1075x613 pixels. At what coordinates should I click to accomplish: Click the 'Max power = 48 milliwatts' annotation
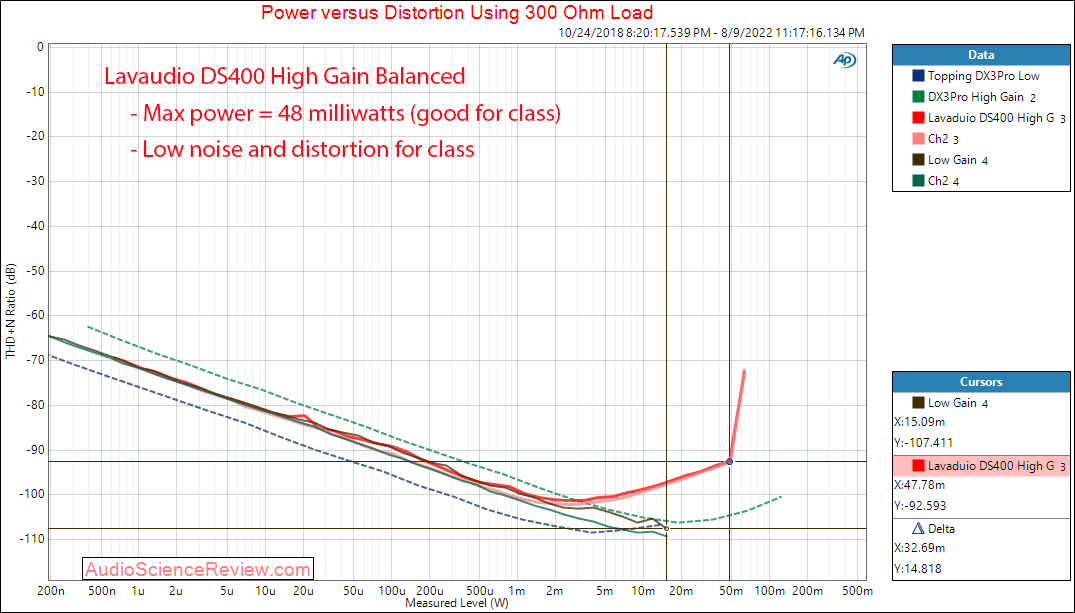click(x=346, y=112)
